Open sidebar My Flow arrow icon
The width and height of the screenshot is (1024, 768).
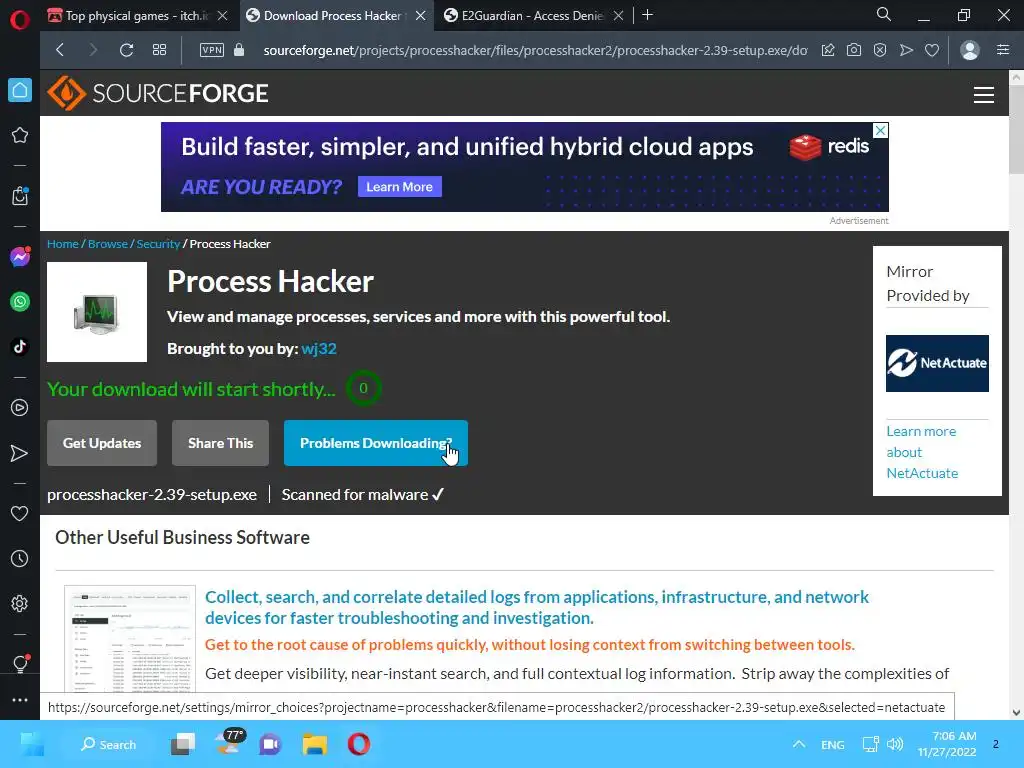(x=20, y=453)
